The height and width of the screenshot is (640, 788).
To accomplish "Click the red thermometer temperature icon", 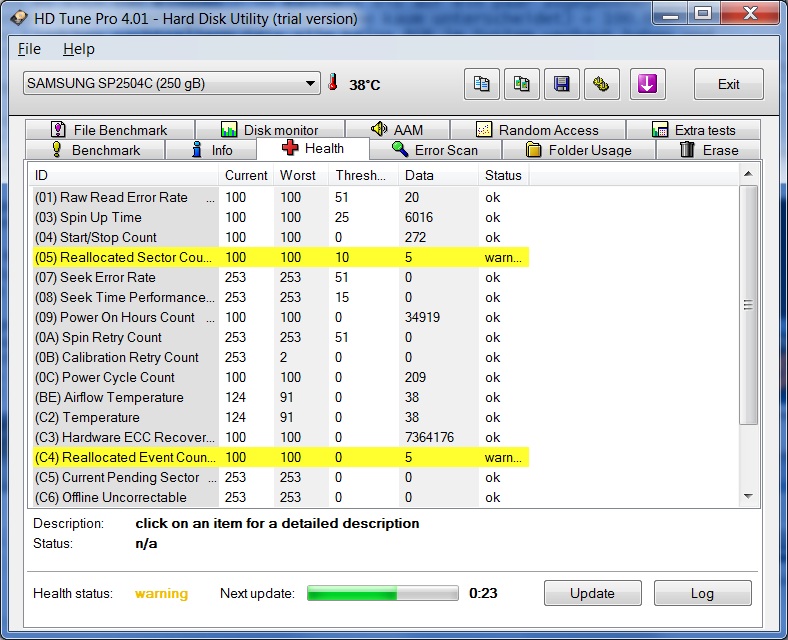I will tap(333, 82).
